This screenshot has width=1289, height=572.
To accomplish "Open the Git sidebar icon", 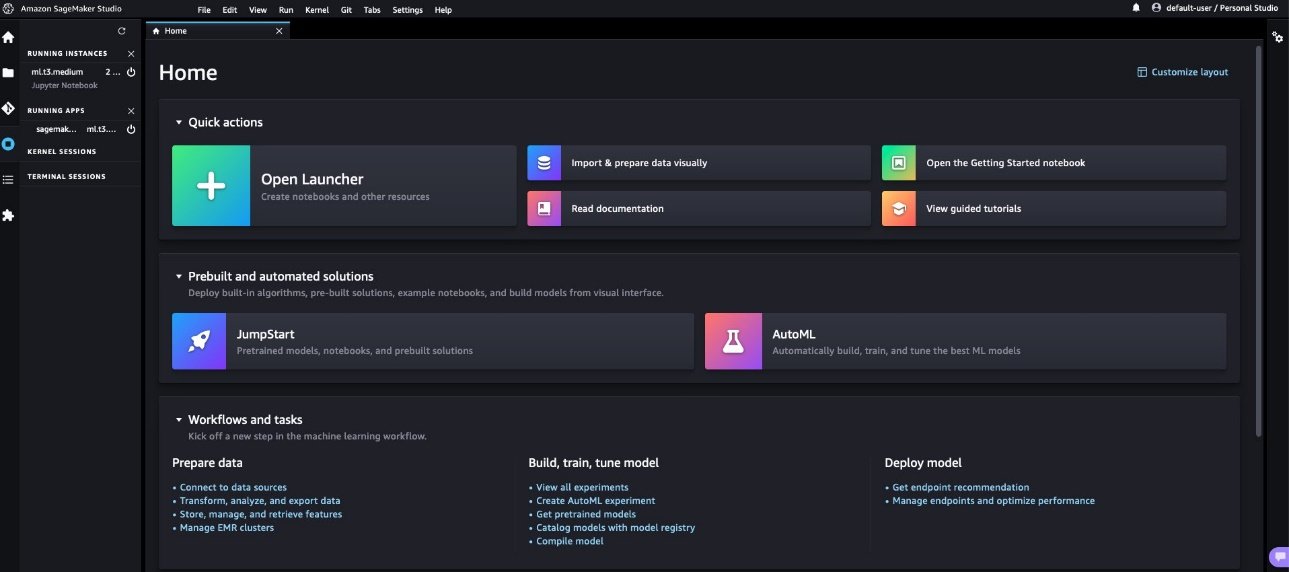I will pos(8,108).
